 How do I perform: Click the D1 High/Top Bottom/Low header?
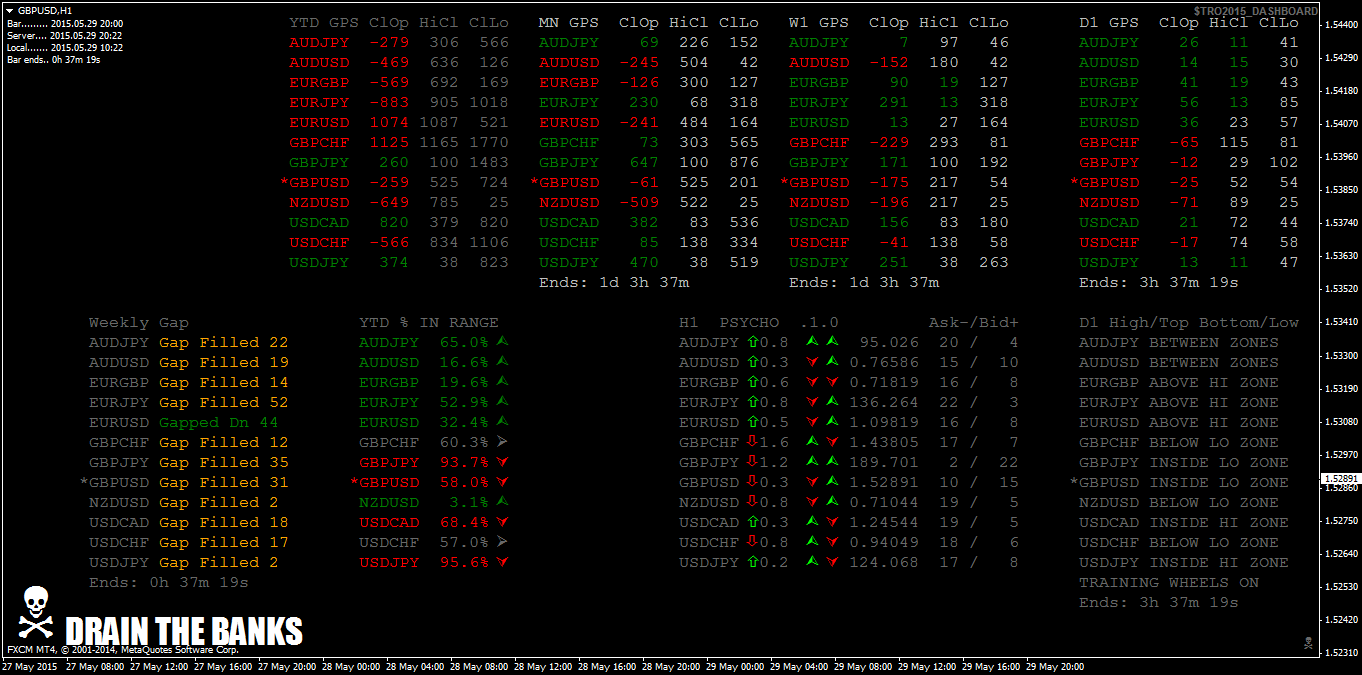click(1189, 322)
